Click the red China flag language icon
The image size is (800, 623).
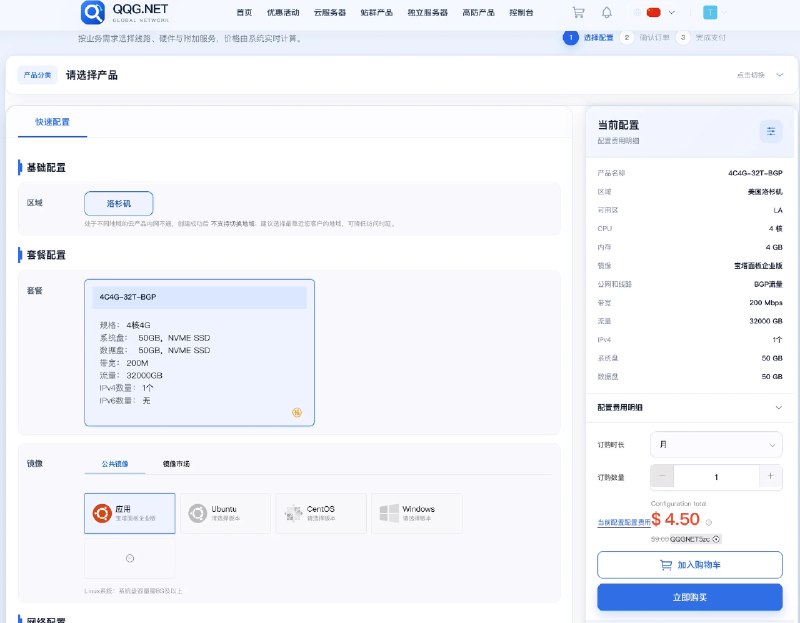tap(654, 12)
